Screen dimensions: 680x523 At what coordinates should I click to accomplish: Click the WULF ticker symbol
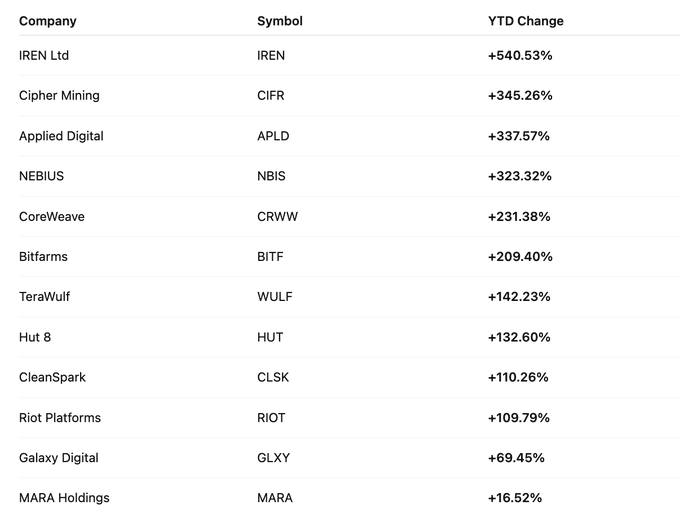(273, 297)
